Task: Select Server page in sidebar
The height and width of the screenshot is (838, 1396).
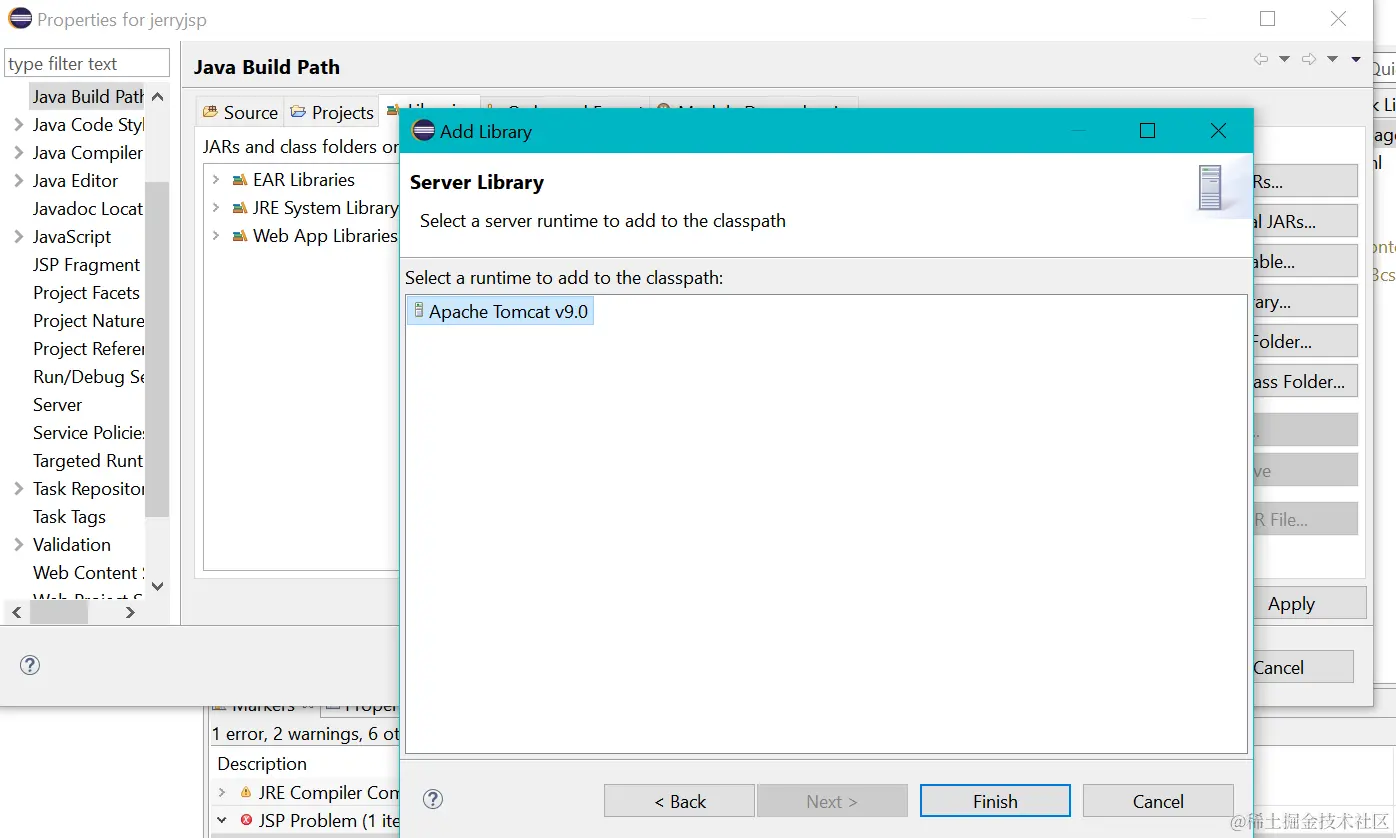Action: [x=58, y=405]
